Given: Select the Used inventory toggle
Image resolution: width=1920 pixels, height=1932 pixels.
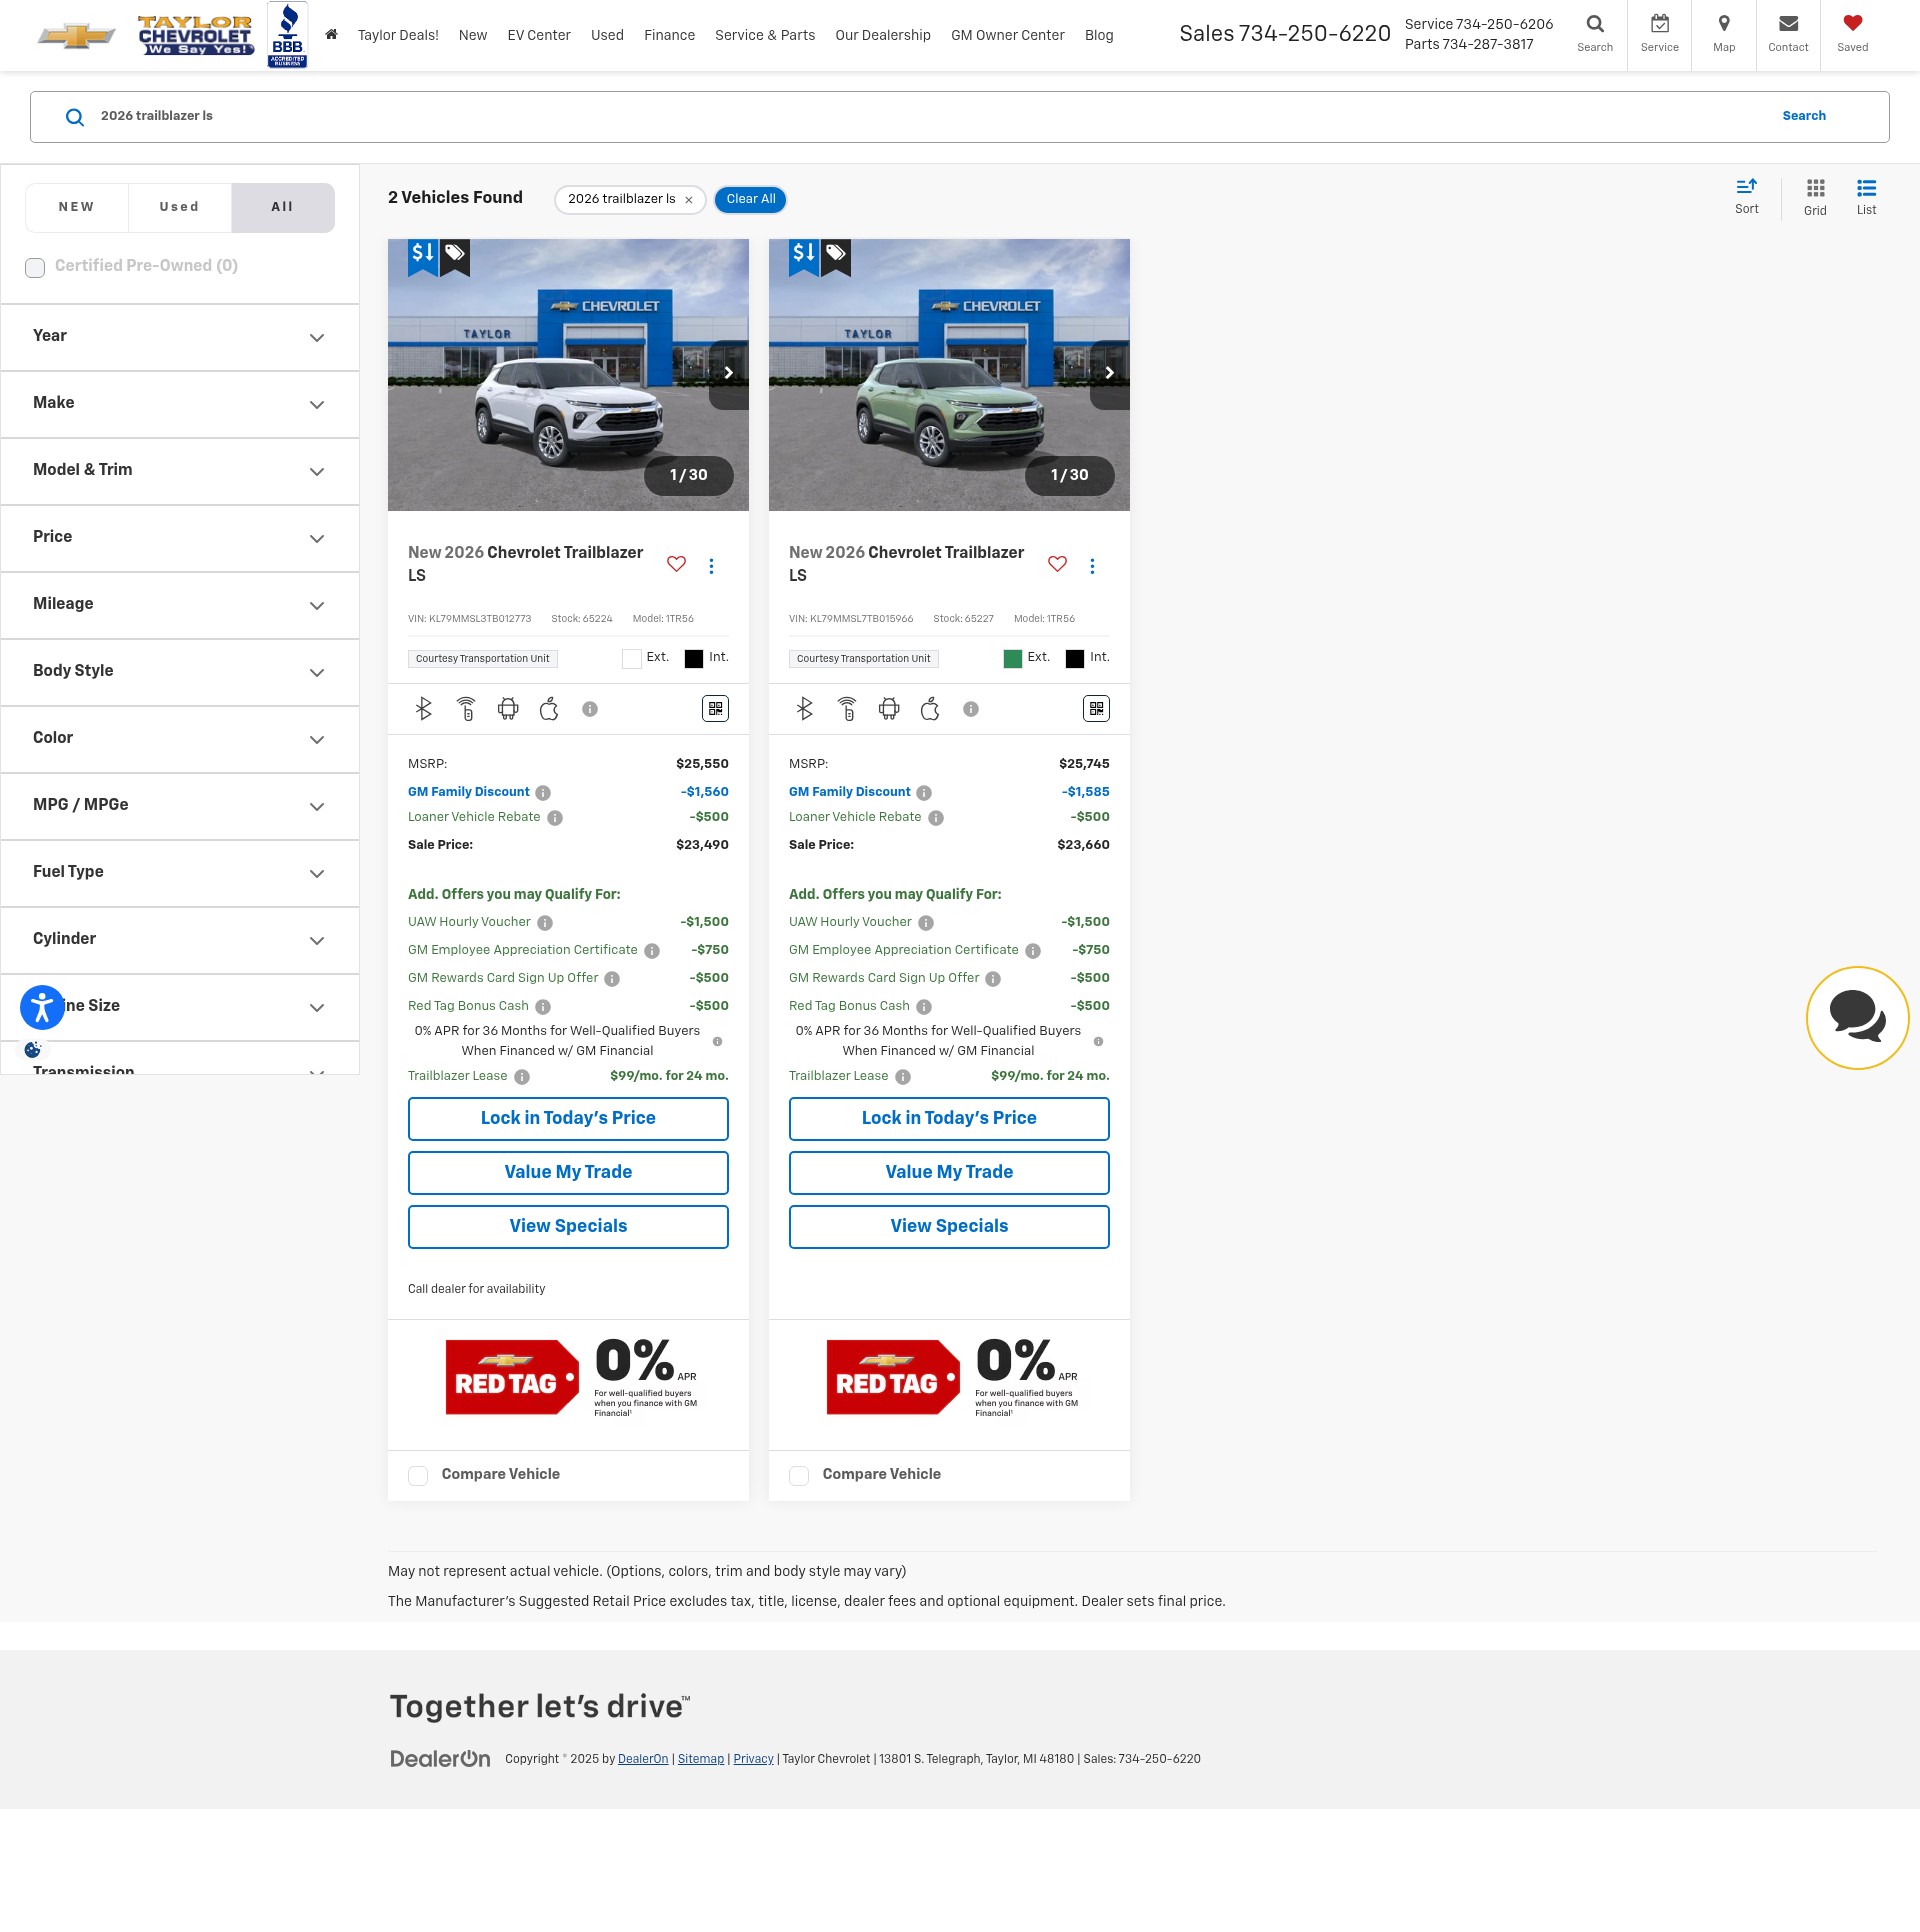Looking at the screenshot, I should 180,207.
